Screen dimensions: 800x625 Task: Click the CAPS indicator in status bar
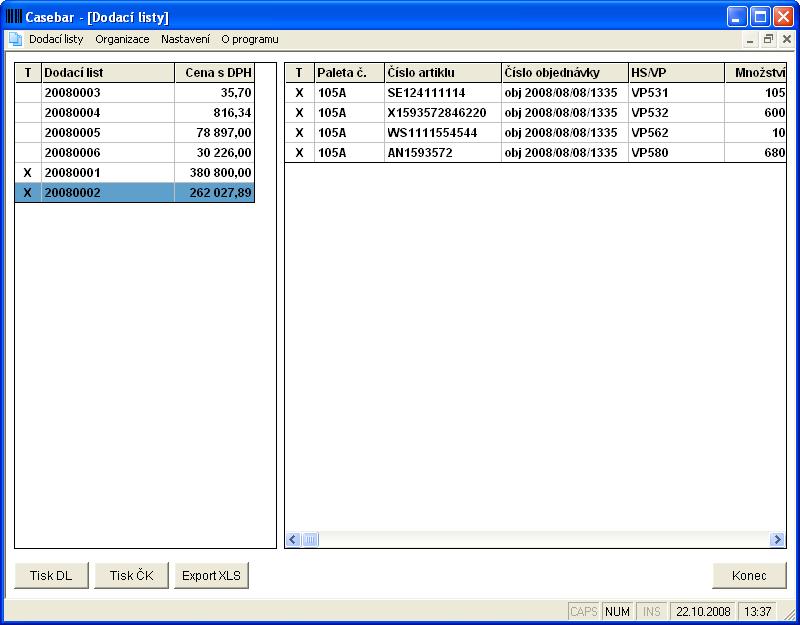coord(584,611)
